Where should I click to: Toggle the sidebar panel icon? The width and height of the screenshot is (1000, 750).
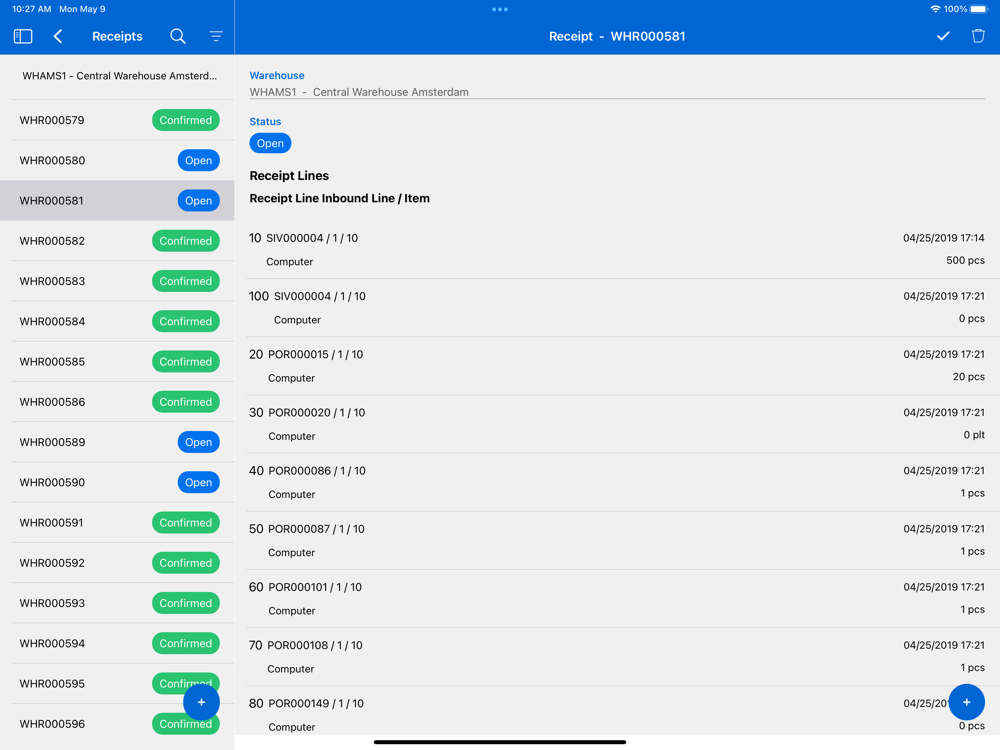(23, 36)
